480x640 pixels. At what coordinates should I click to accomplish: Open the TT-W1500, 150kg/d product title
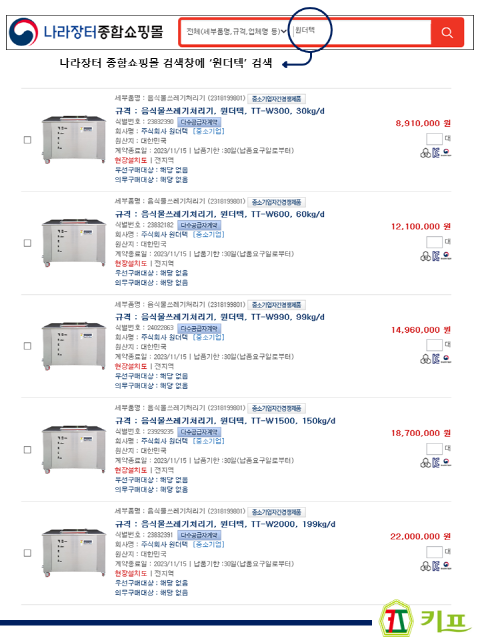225,420
